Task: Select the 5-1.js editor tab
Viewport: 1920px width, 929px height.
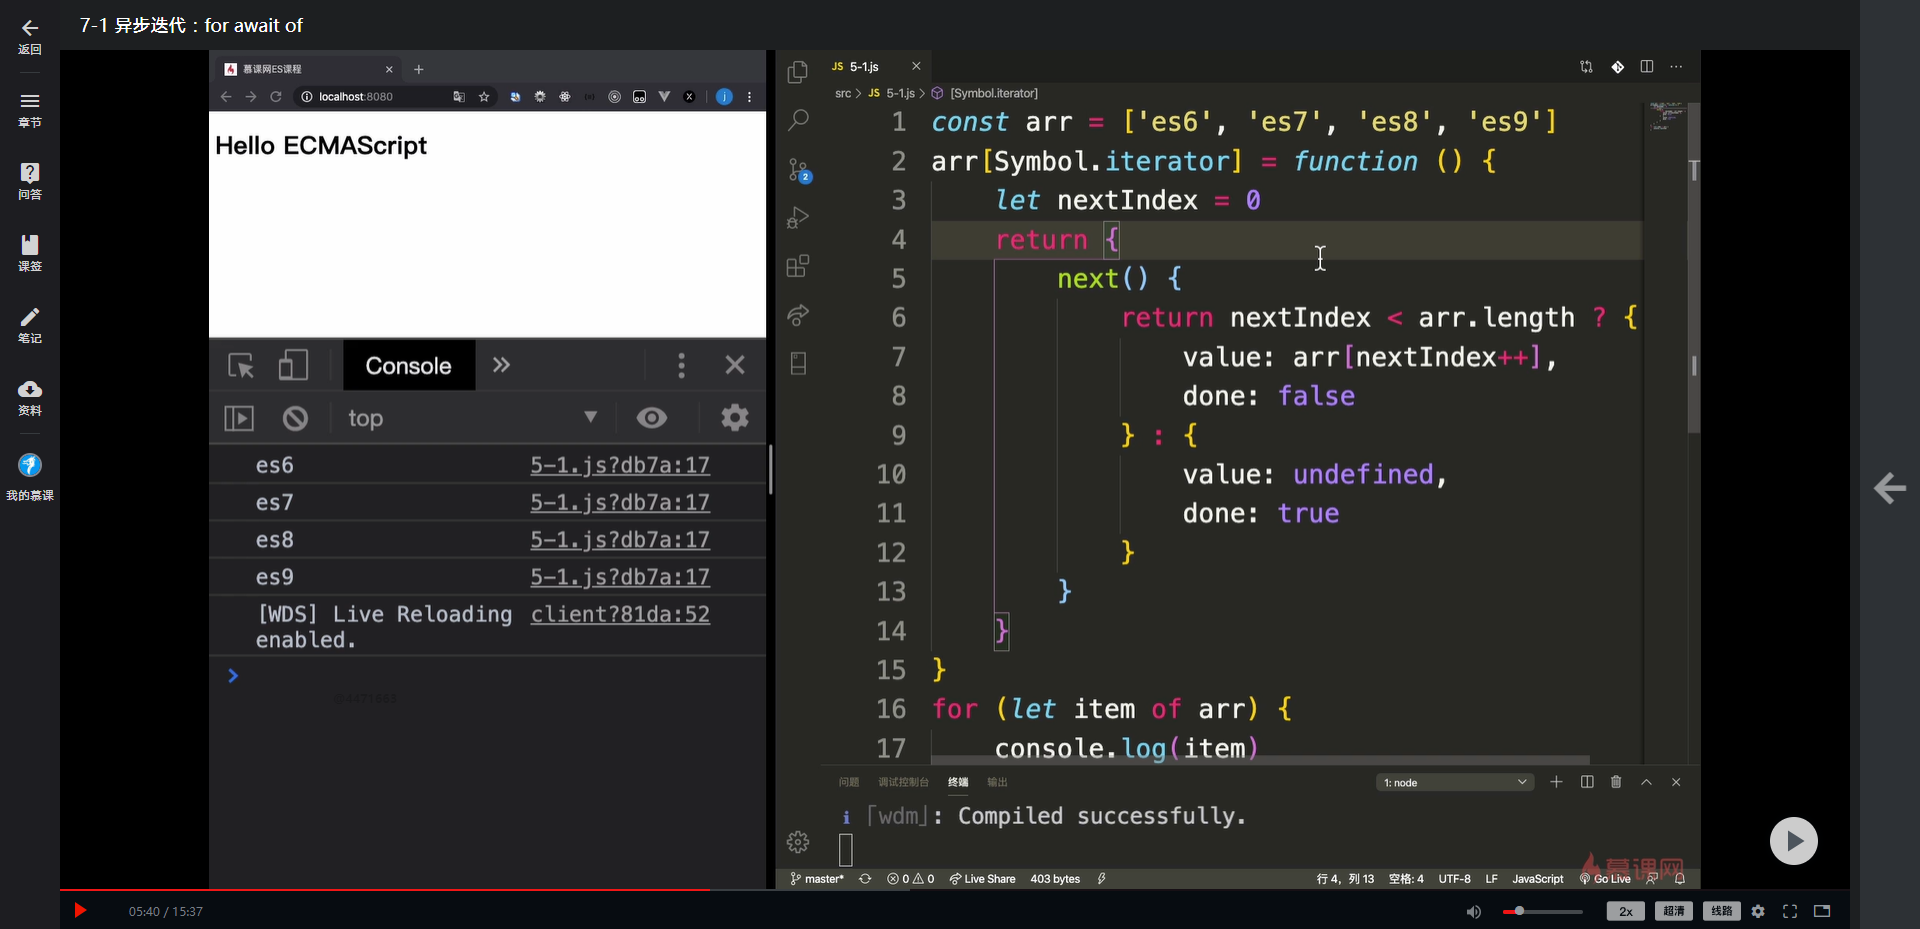Action: point(875,67)
